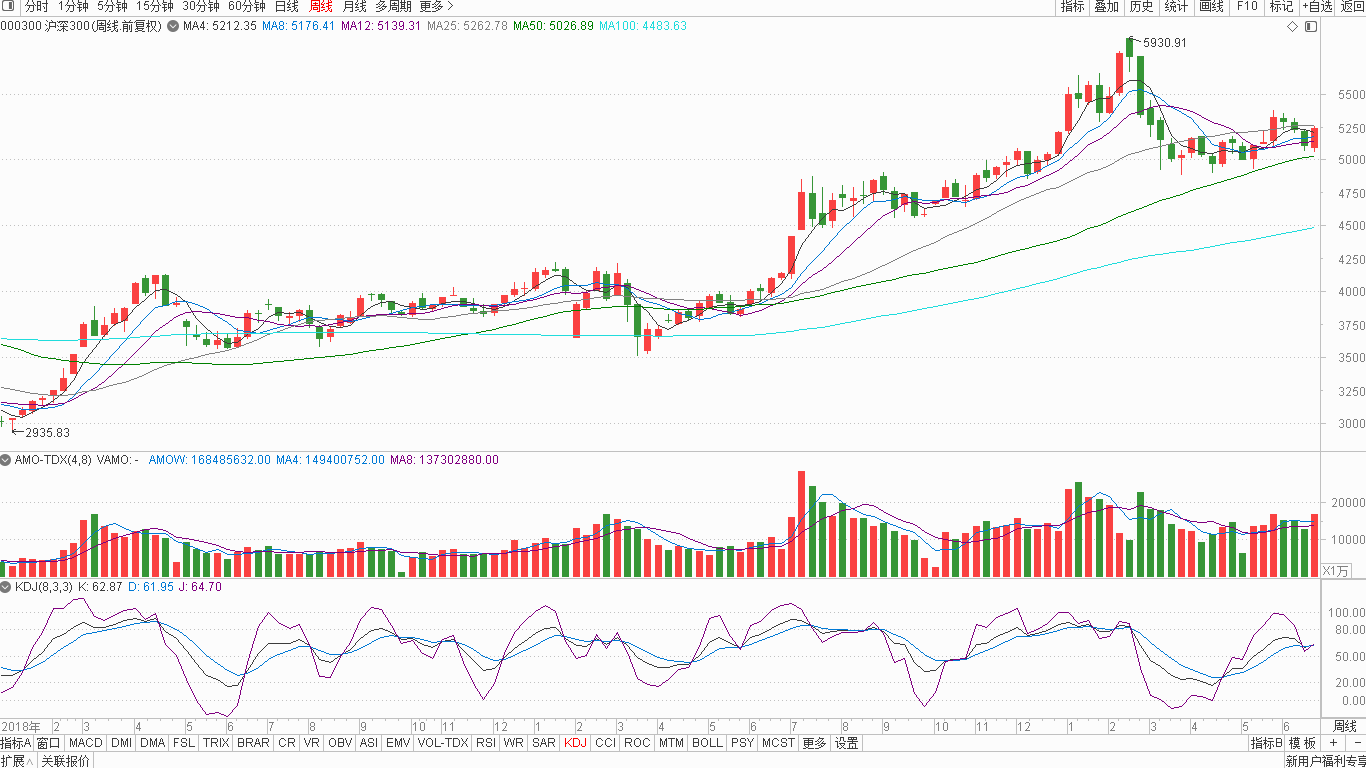Switch indicator to CR
This screenshot has width=1366, height=768.
[287, 743]
